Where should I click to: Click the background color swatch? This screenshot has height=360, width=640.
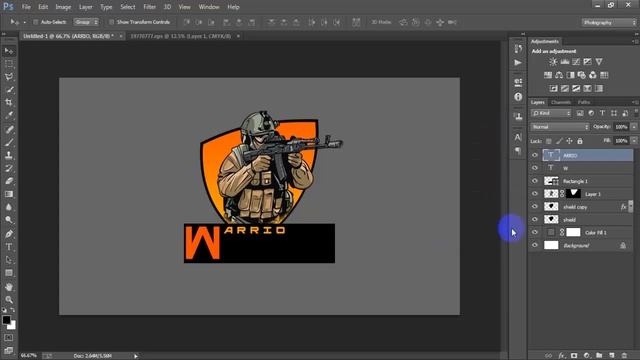12,326
